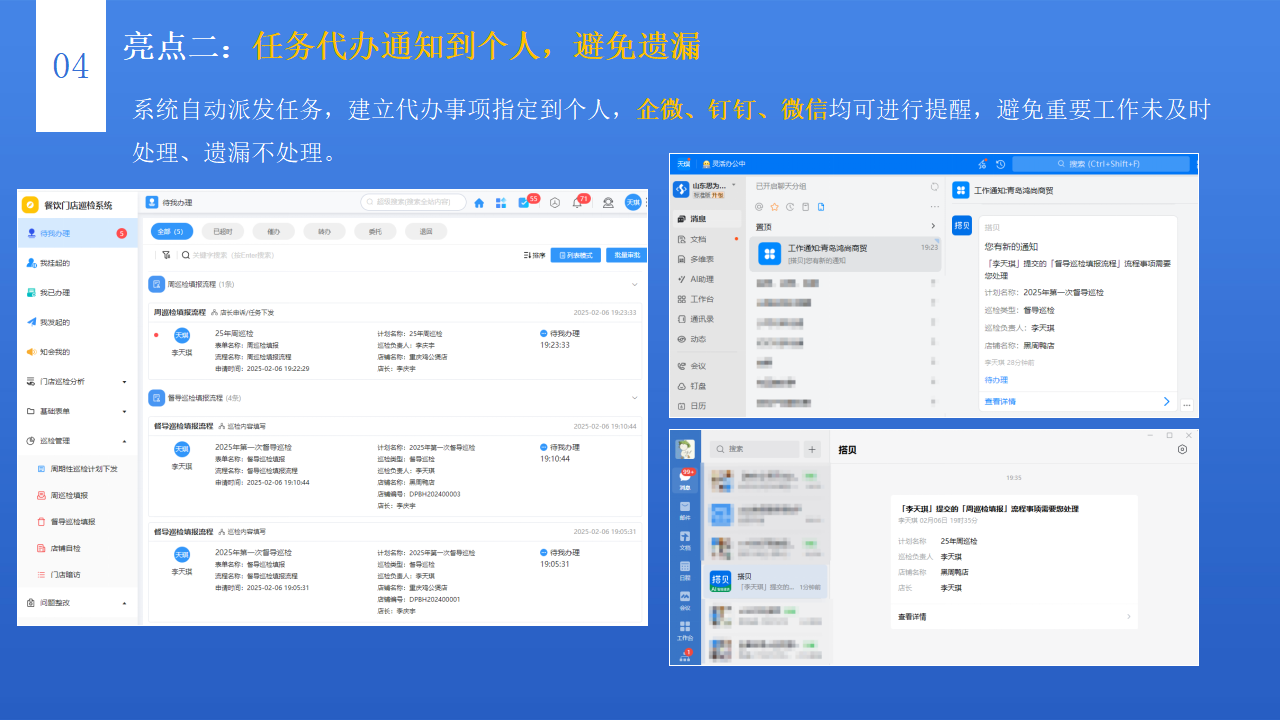Open the 日历 calendar
The image size is (1280, 720).
pos(695,406)
